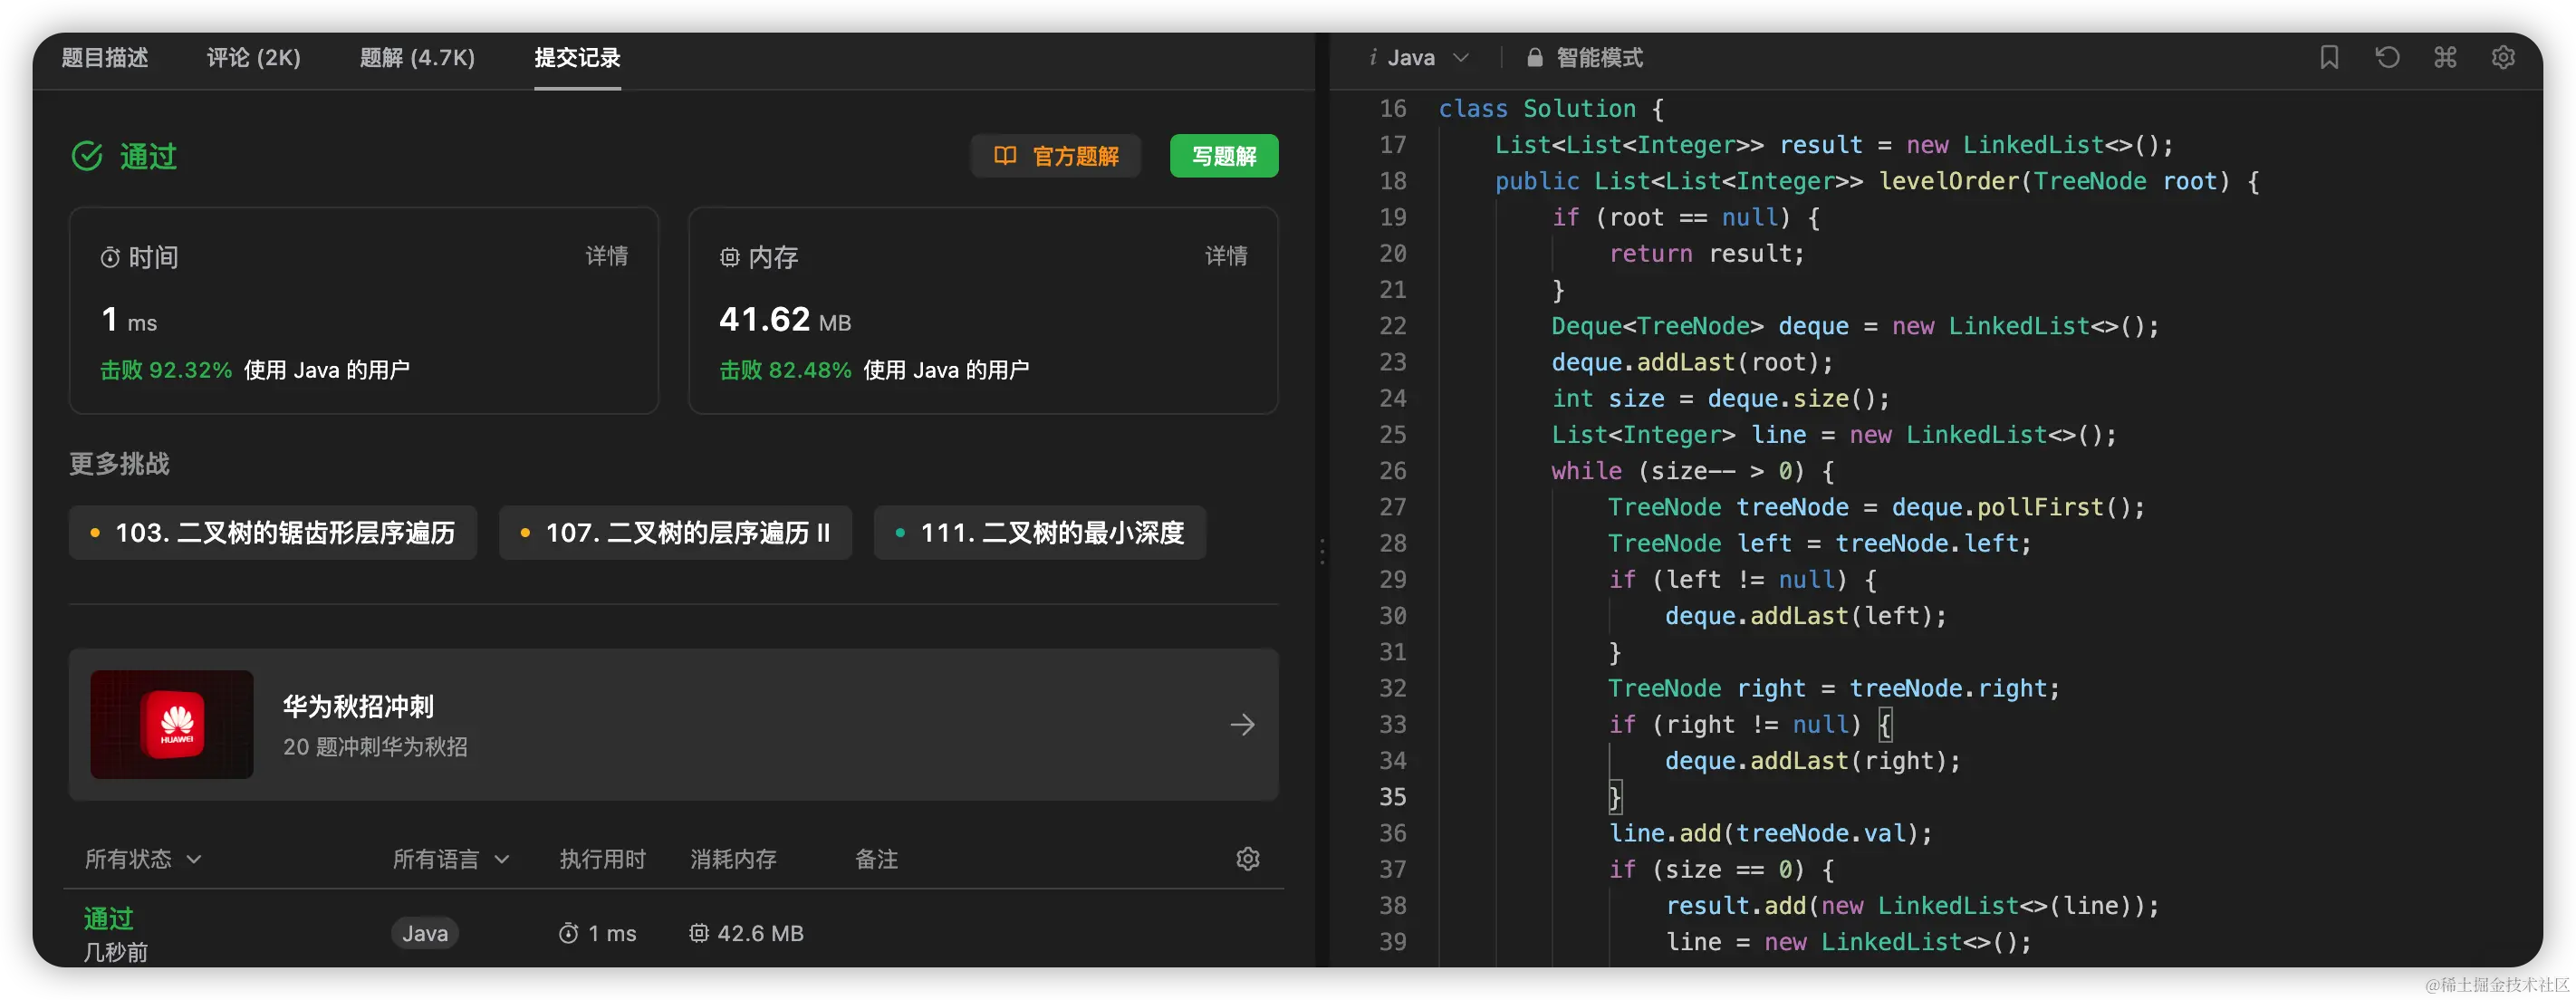Open memory 详情 details link
Screen dimensions: 2576x1000
(1225, 256)
